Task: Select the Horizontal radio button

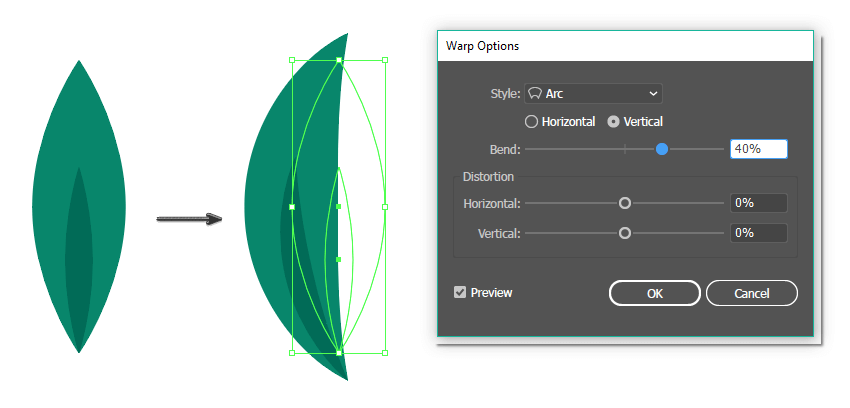Action: click(x=532, y=122)
